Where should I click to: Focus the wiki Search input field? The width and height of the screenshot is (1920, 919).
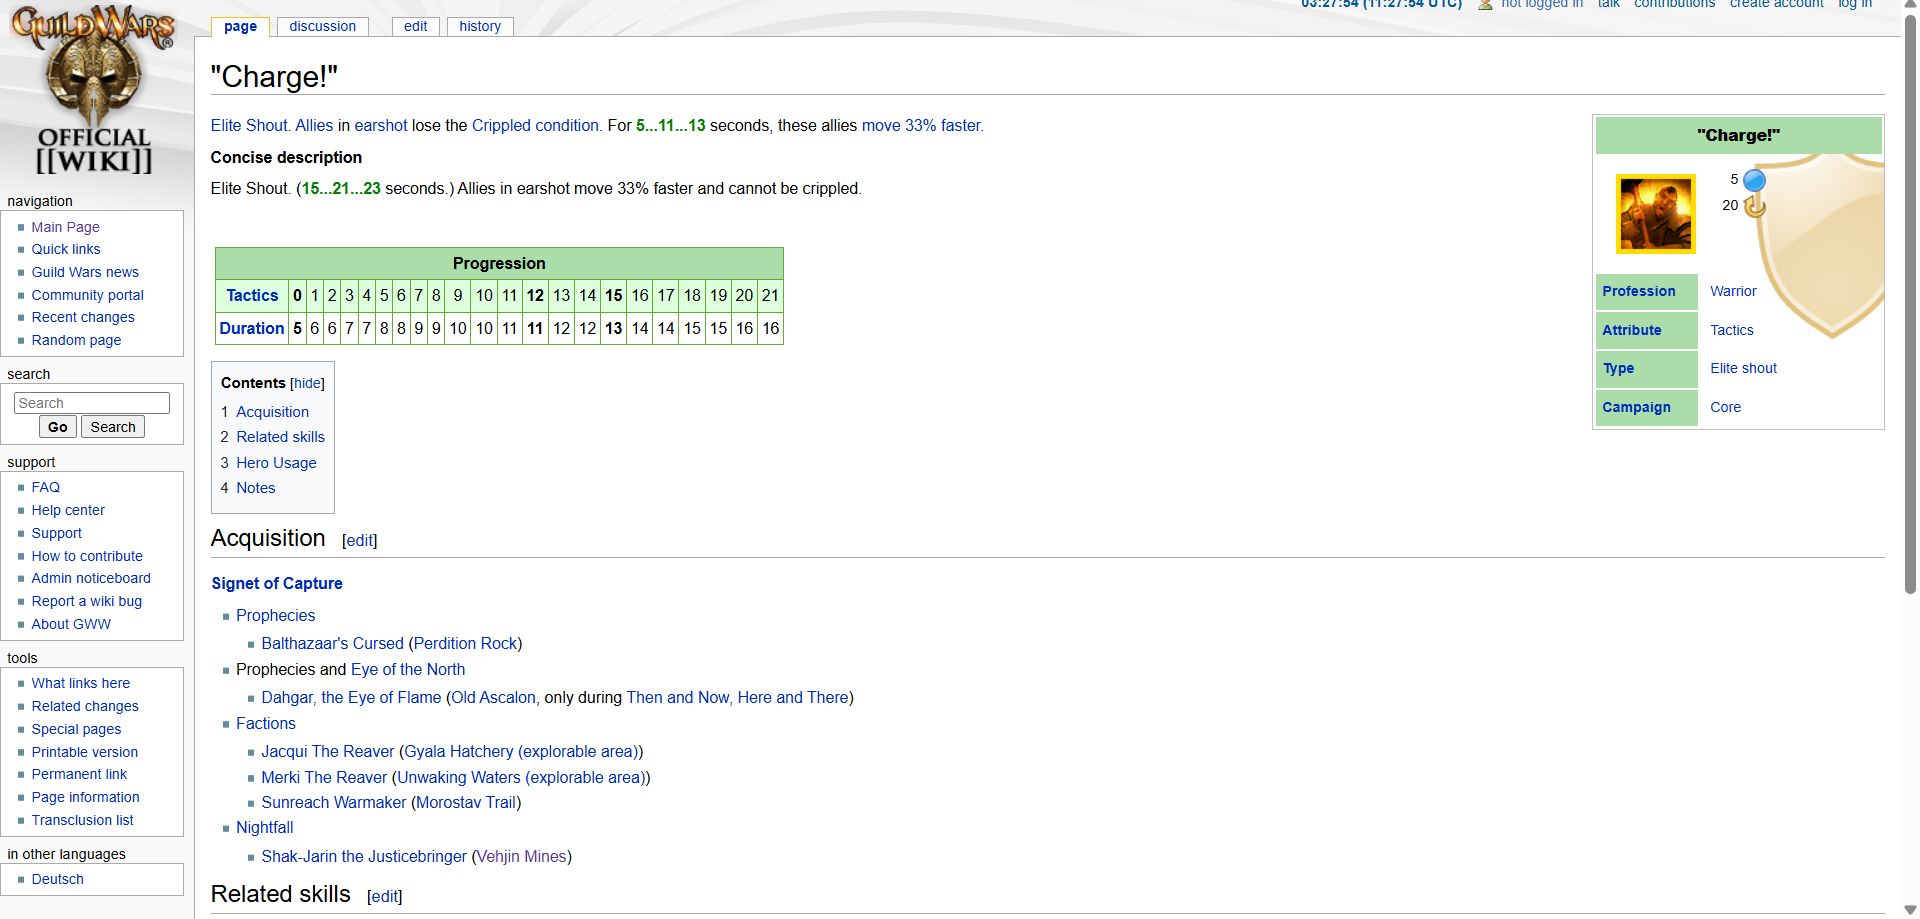pyautogui.click(x=92, y=403)
